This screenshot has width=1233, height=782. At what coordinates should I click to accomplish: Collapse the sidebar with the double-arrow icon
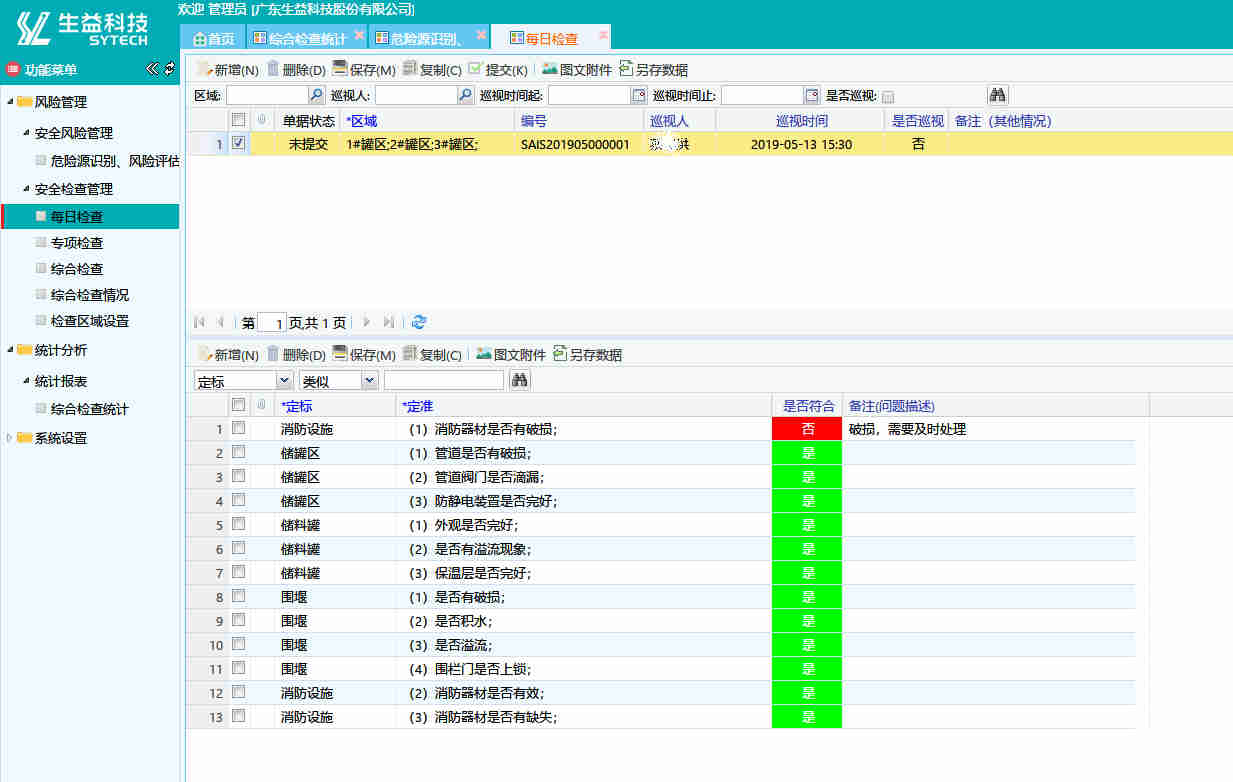152,69
